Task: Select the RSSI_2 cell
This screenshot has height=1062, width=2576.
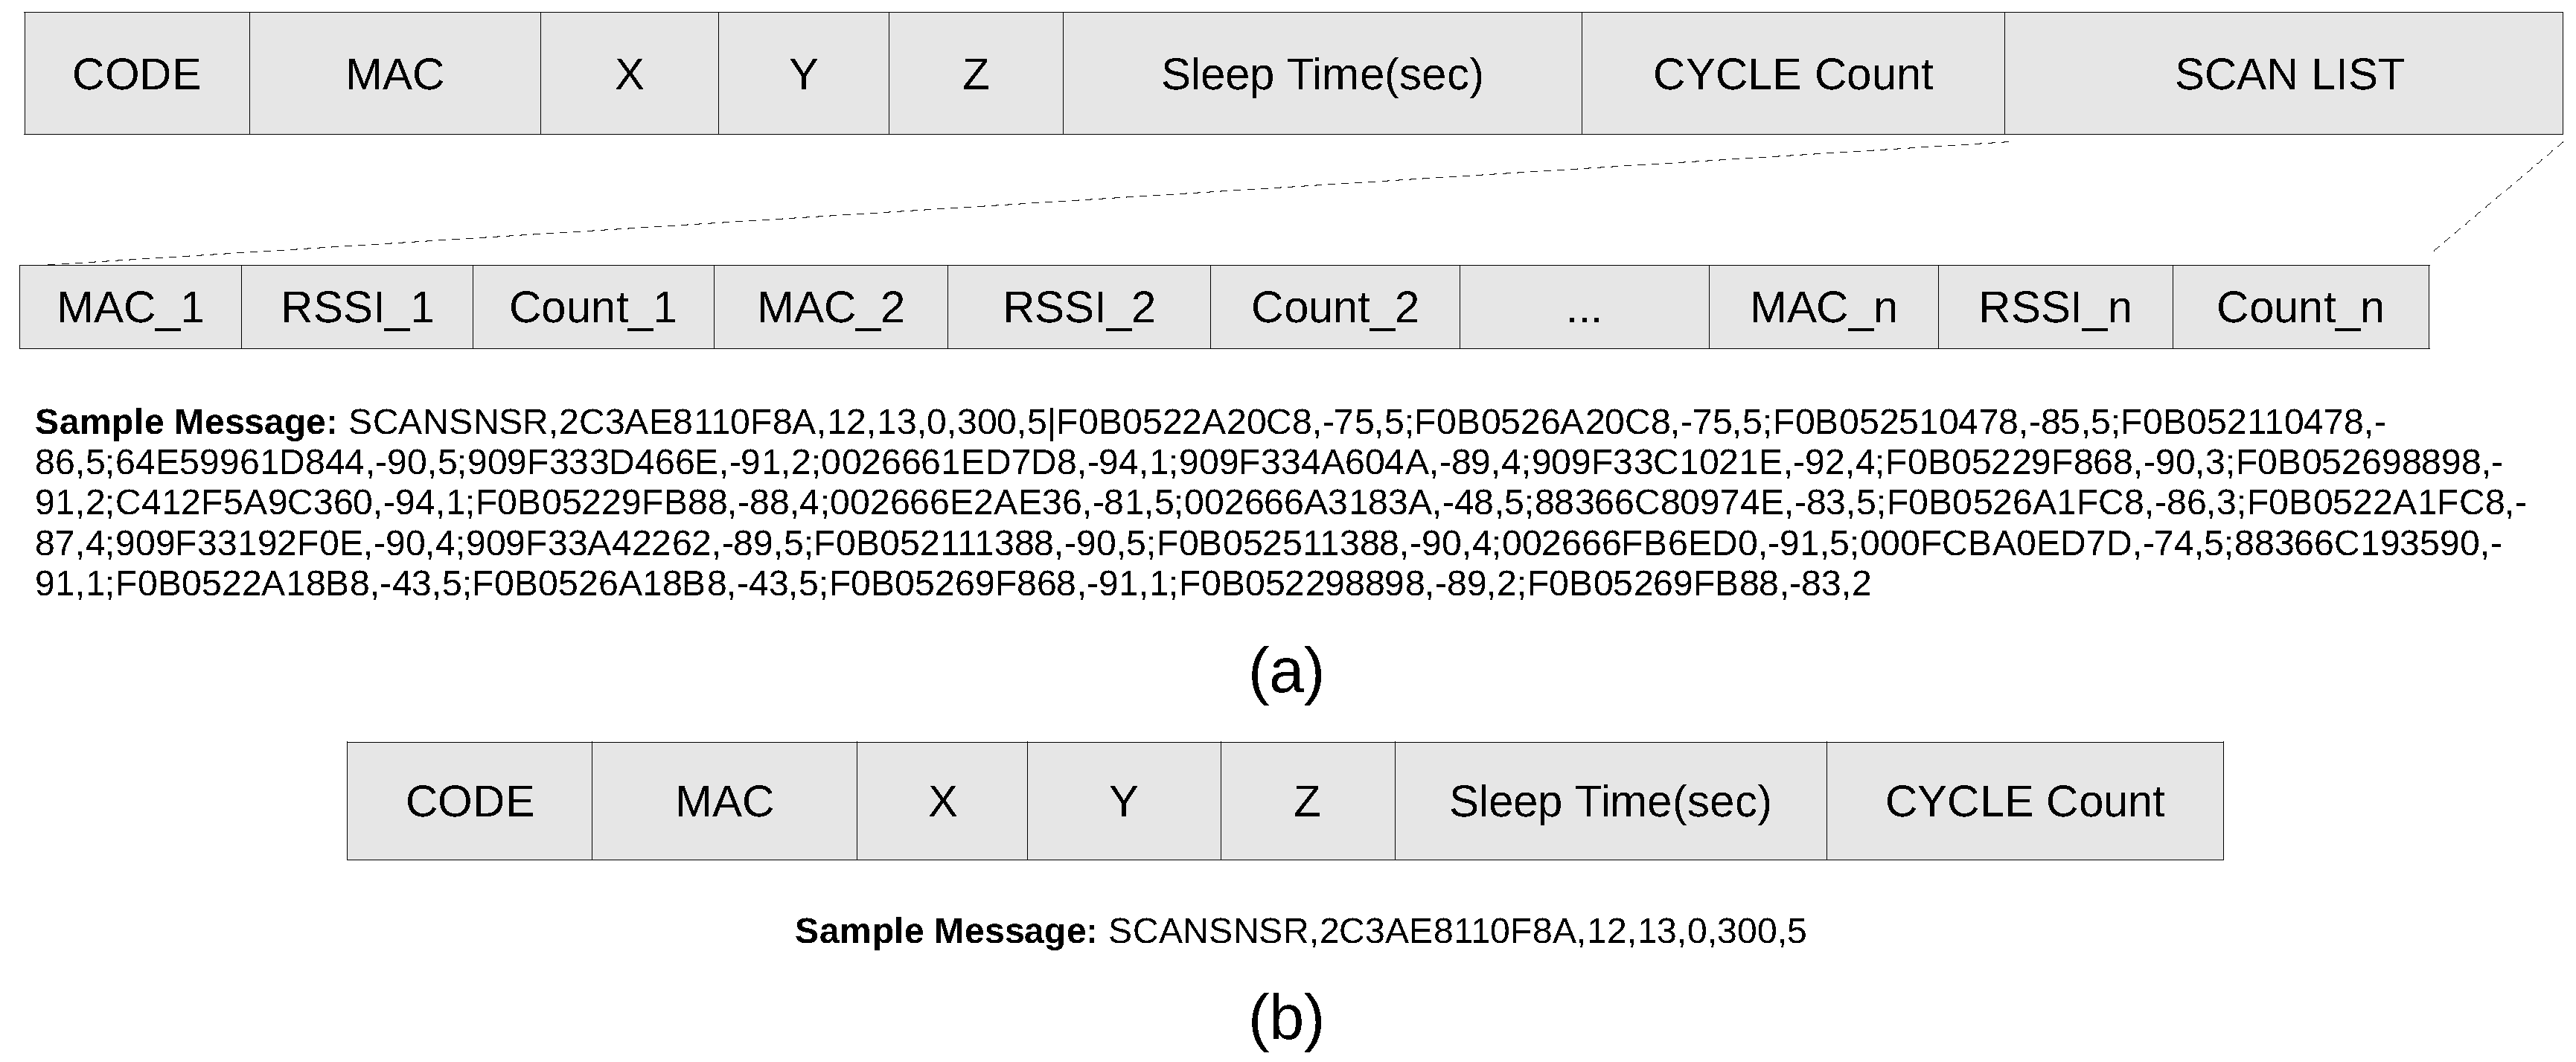Action: 1079,307
